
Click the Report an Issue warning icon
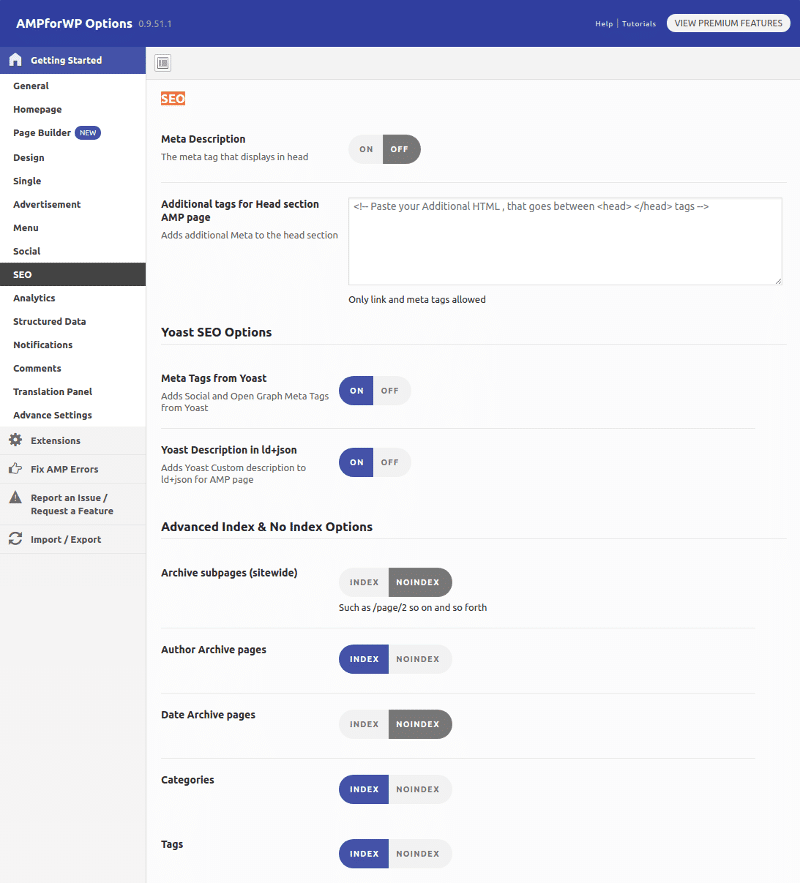[15, 497]
